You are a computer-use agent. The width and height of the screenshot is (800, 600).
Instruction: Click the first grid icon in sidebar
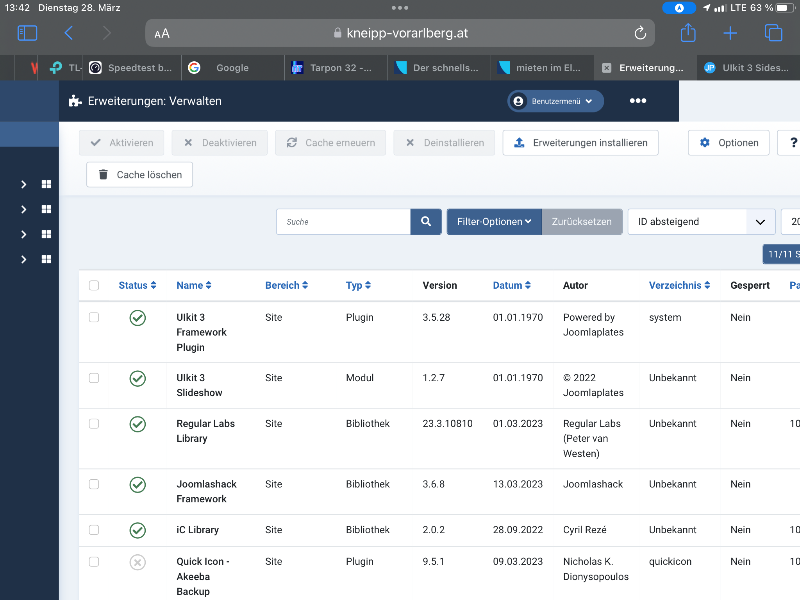coord(46,184)
